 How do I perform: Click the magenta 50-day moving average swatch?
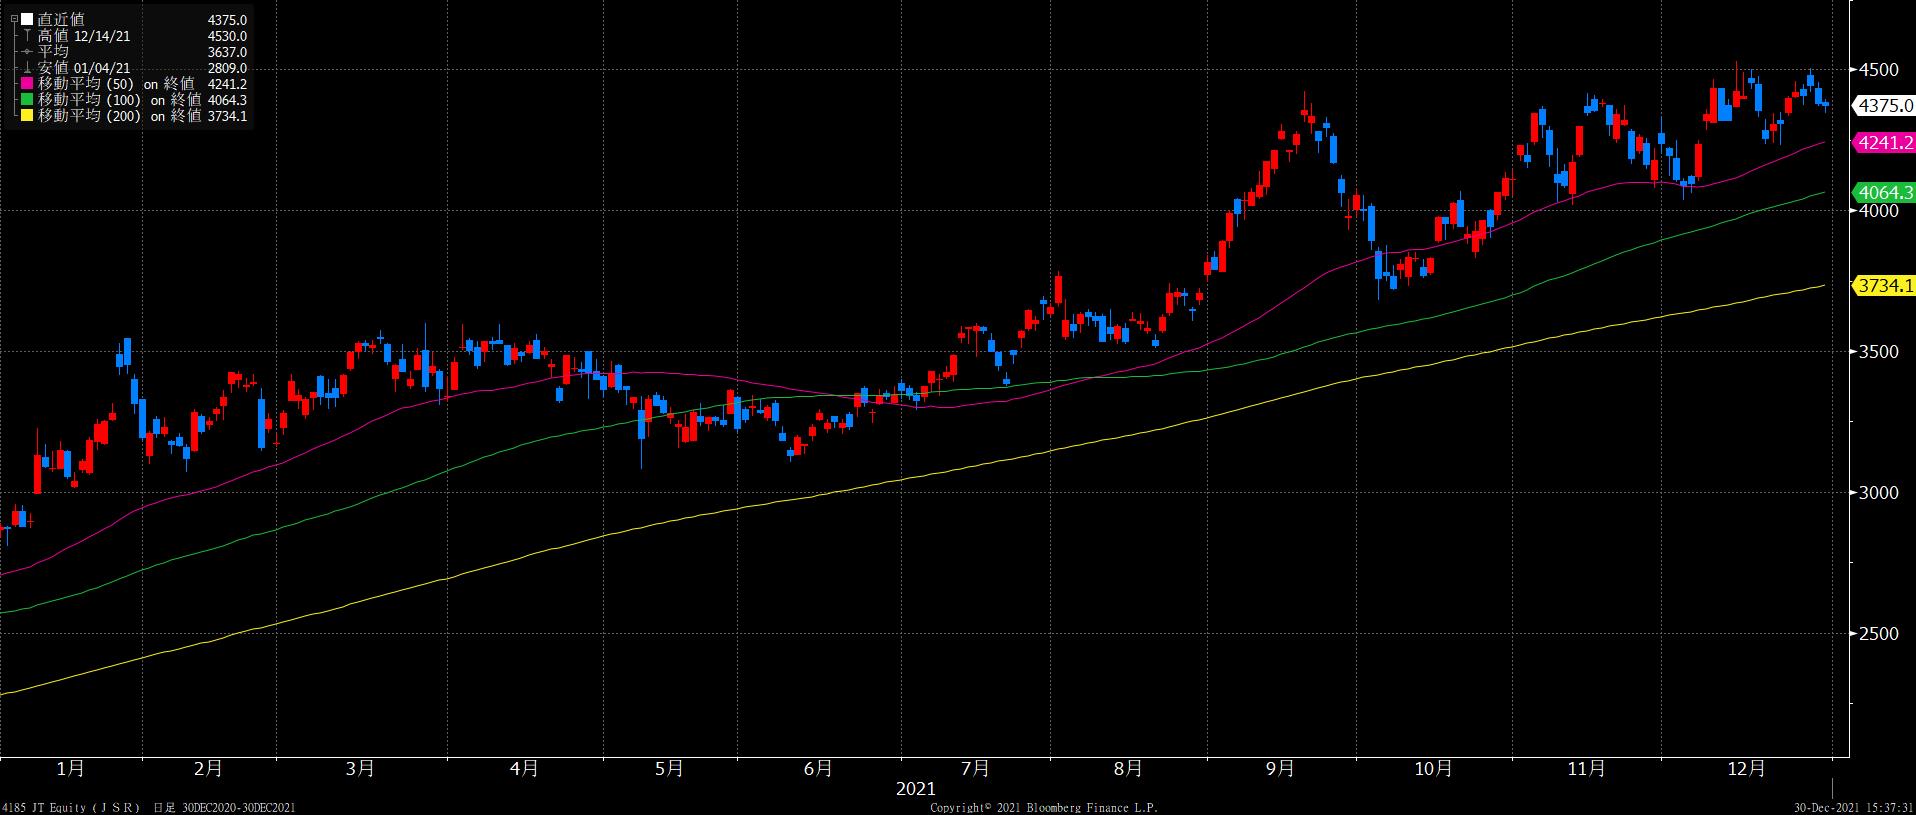point(27,84)
